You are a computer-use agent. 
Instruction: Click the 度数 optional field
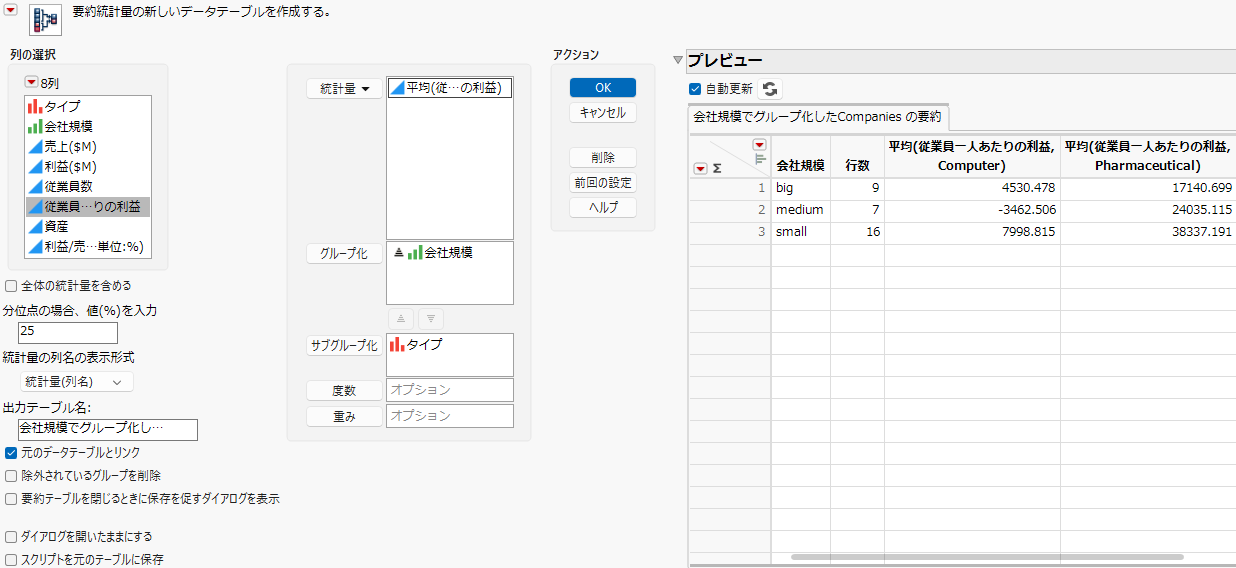tap(450, 390)
